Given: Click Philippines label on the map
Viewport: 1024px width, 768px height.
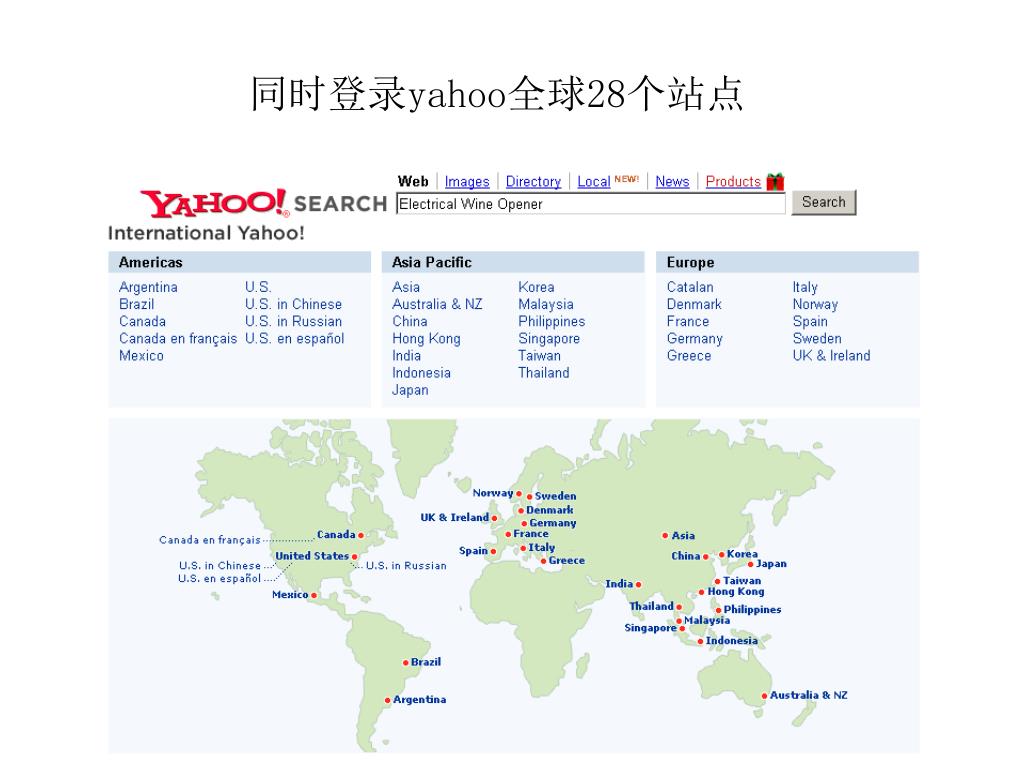Looking at the screenshot, I should point(752,609).
